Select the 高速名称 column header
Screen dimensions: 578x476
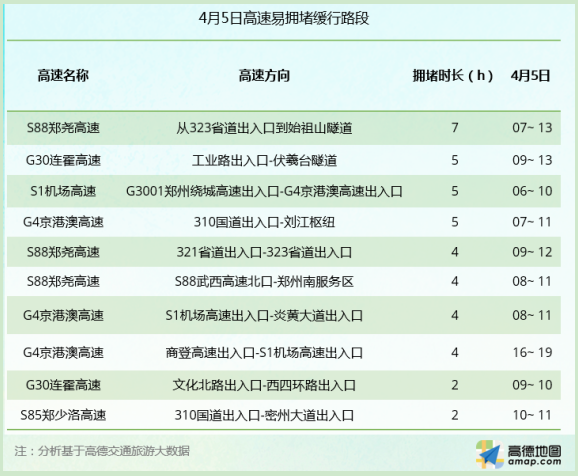pos(63,76)
